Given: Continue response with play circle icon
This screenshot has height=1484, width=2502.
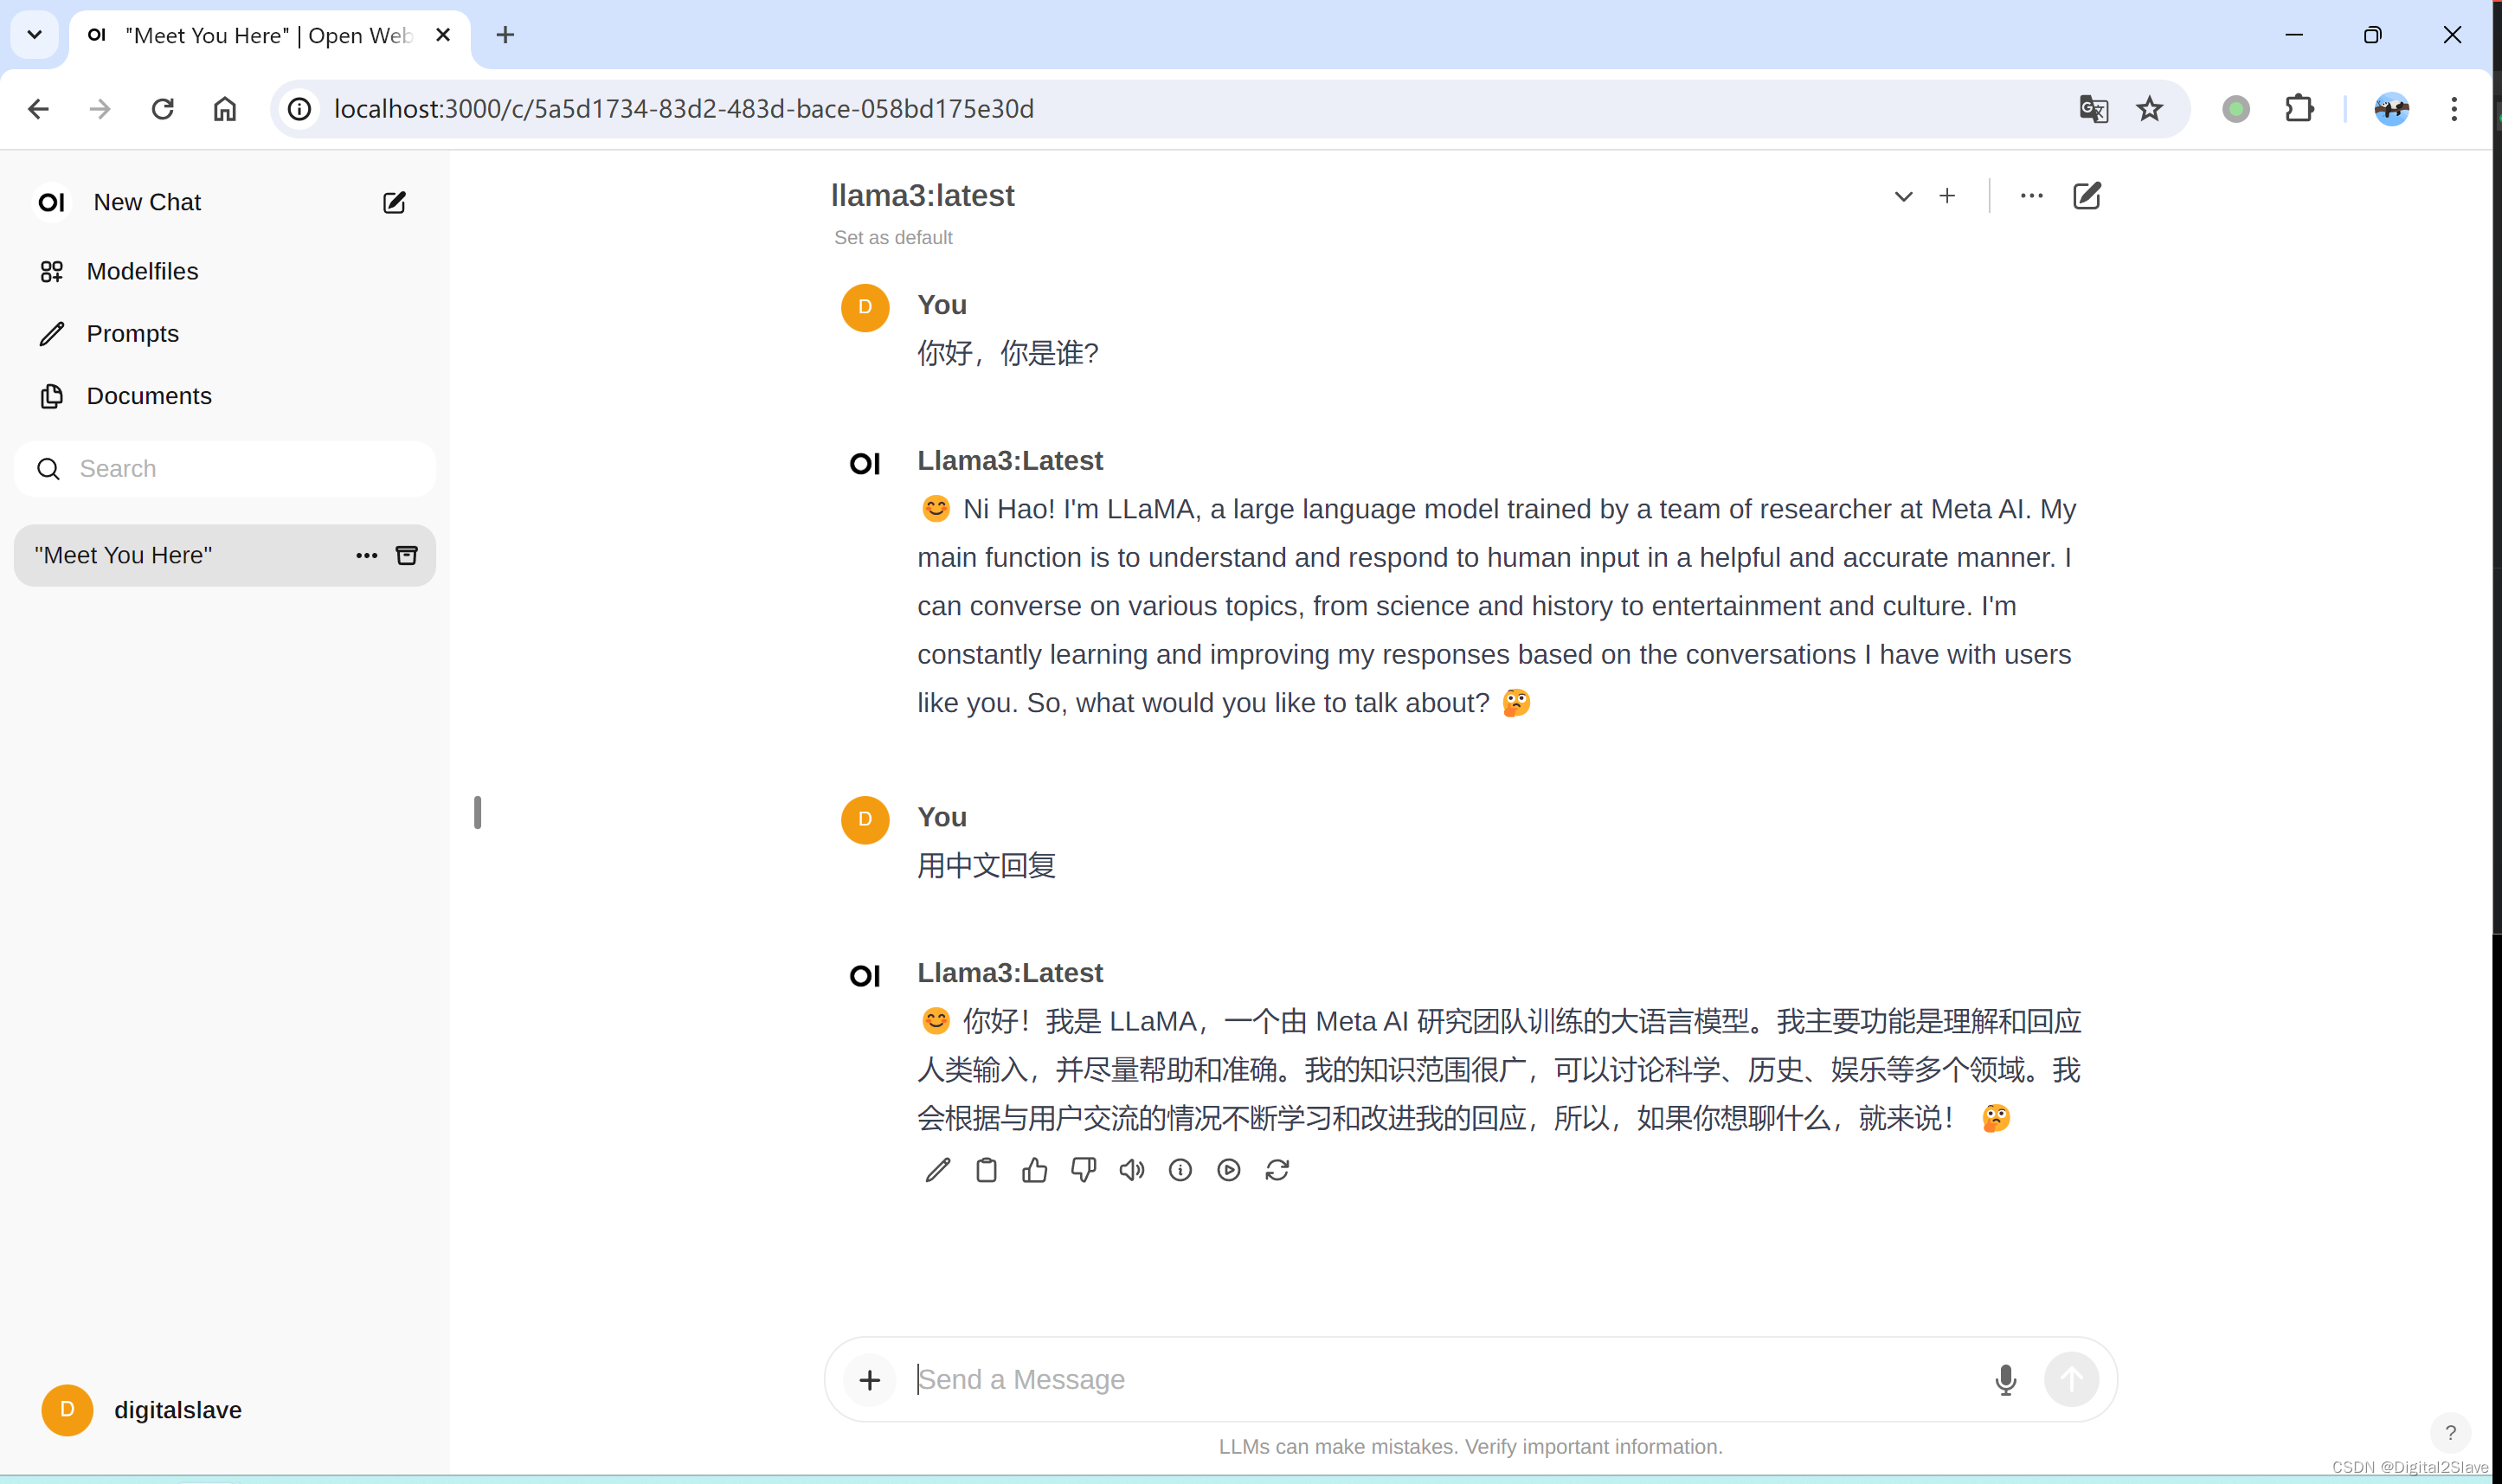Looking at the screenshot, I should [1228, 1170].
